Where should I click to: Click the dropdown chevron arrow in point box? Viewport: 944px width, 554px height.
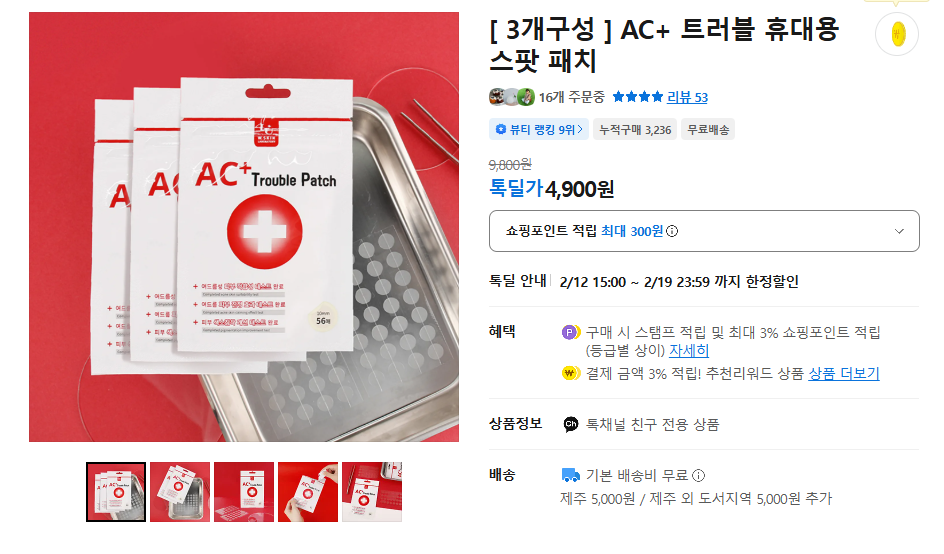pyautogui.click(x=899, y=231)
